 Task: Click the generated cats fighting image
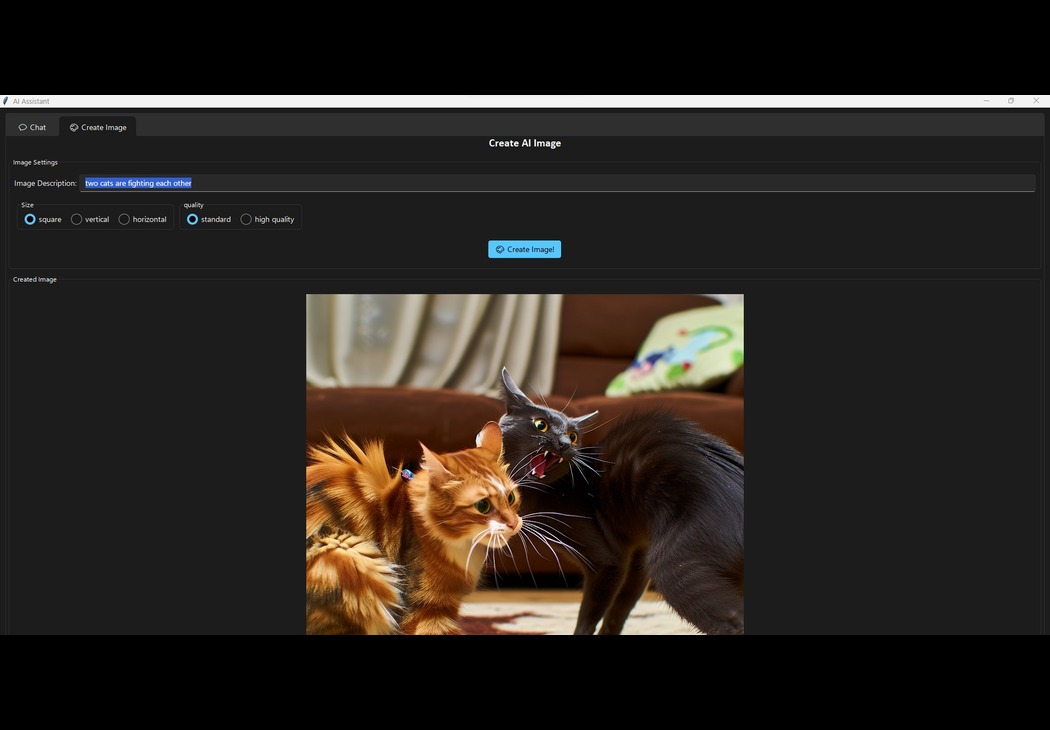pos(524,465)
